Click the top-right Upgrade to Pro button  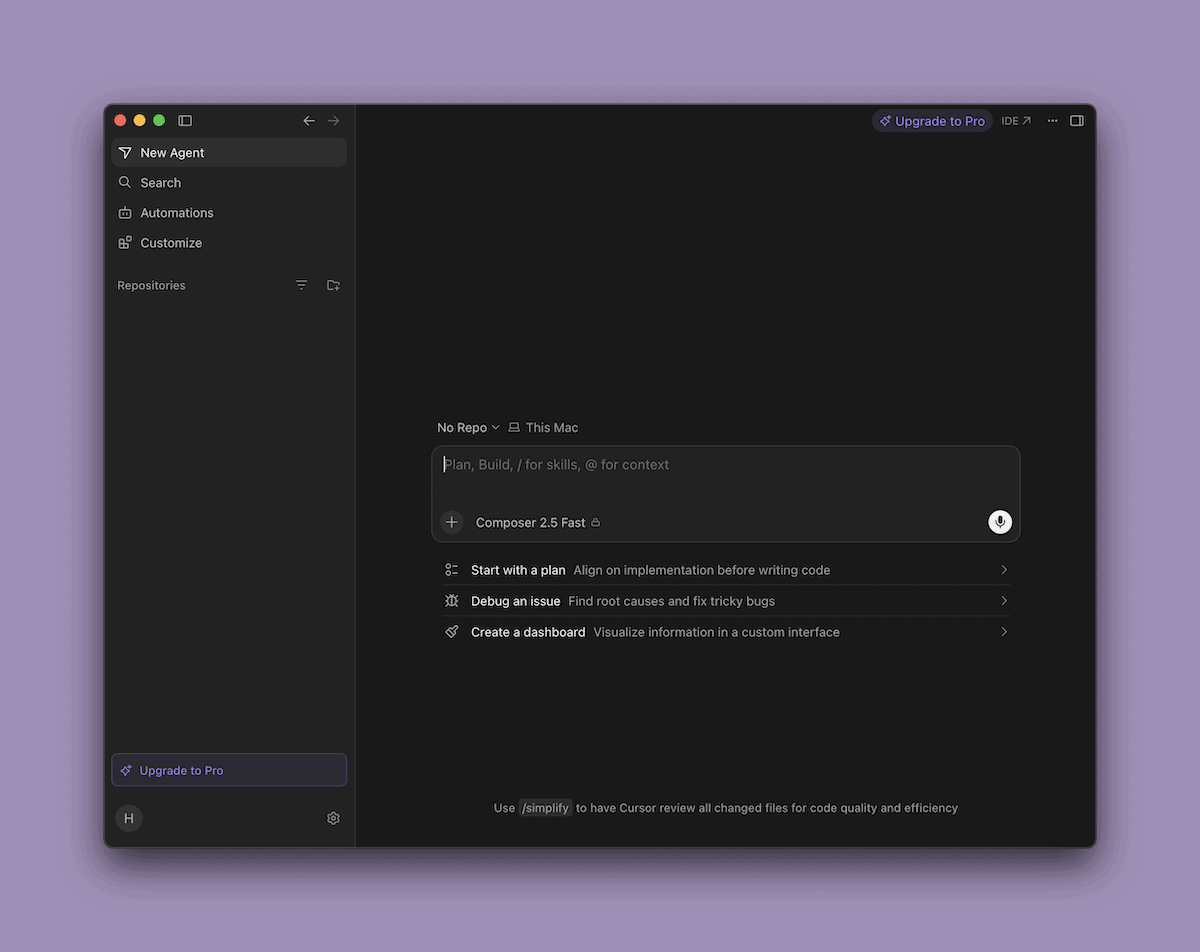932,121
